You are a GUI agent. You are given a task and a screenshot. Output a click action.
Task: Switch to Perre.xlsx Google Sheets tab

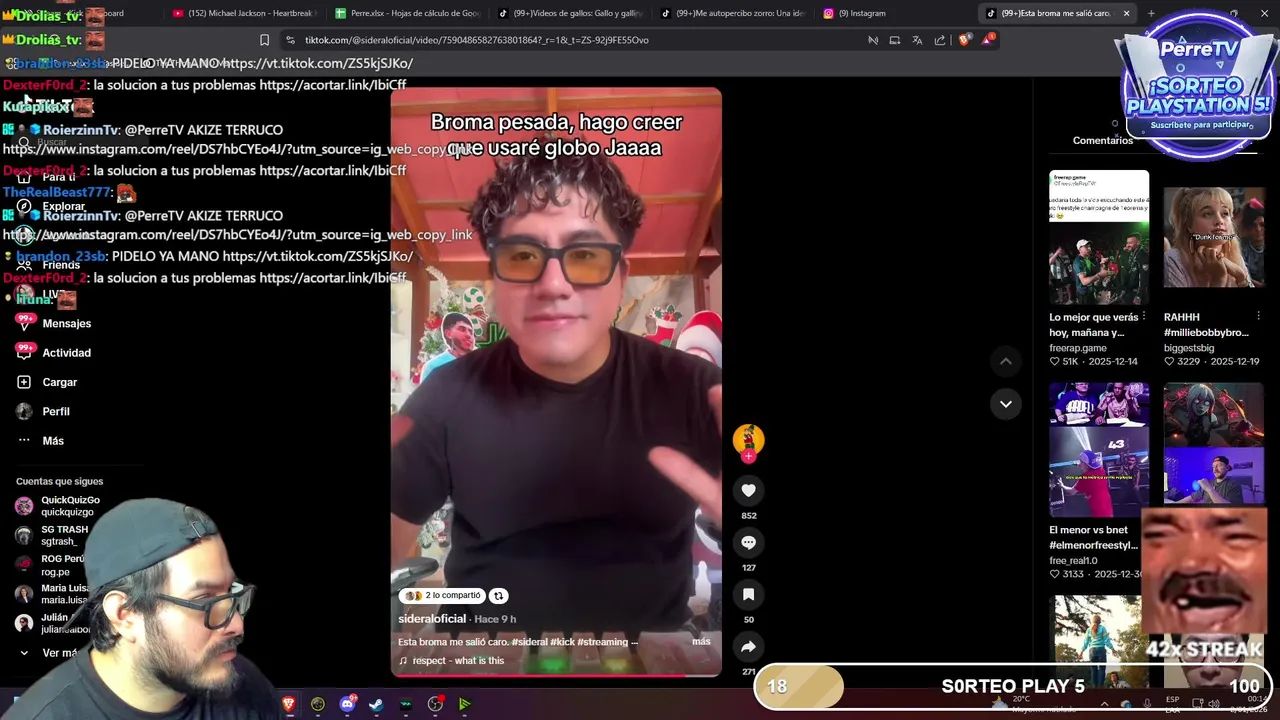[407, 13]
